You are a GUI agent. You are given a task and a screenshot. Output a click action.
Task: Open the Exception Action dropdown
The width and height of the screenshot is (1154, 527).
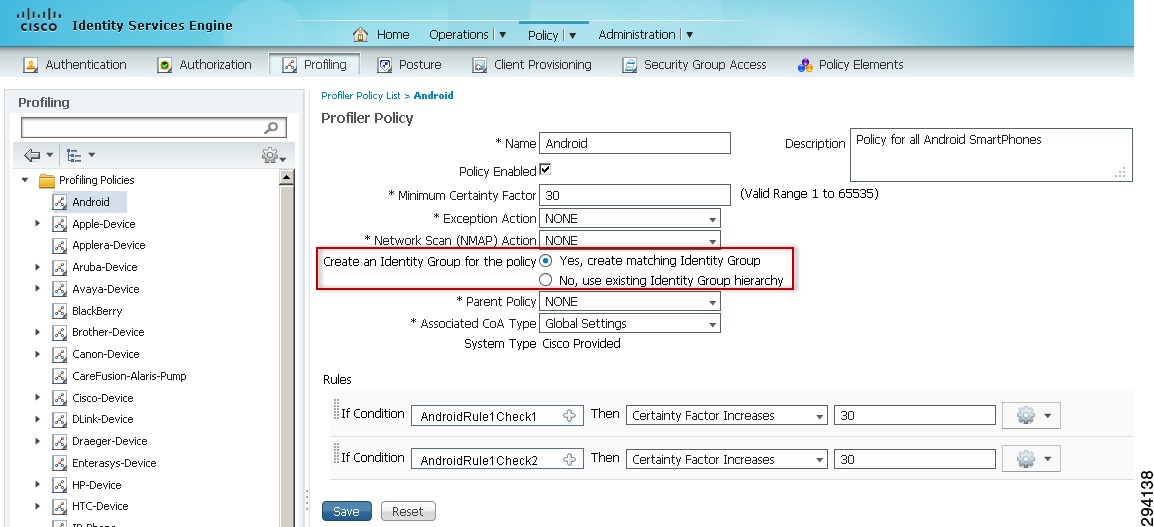[630, 219]
